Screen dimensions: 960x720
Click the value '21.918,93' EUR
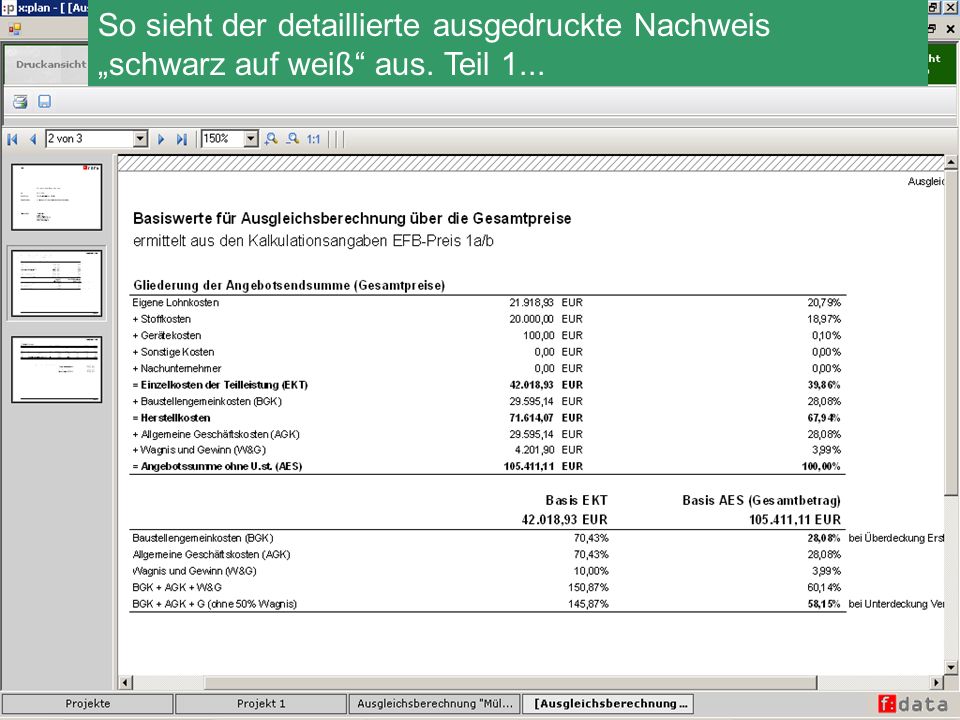(x=531, y=302)
